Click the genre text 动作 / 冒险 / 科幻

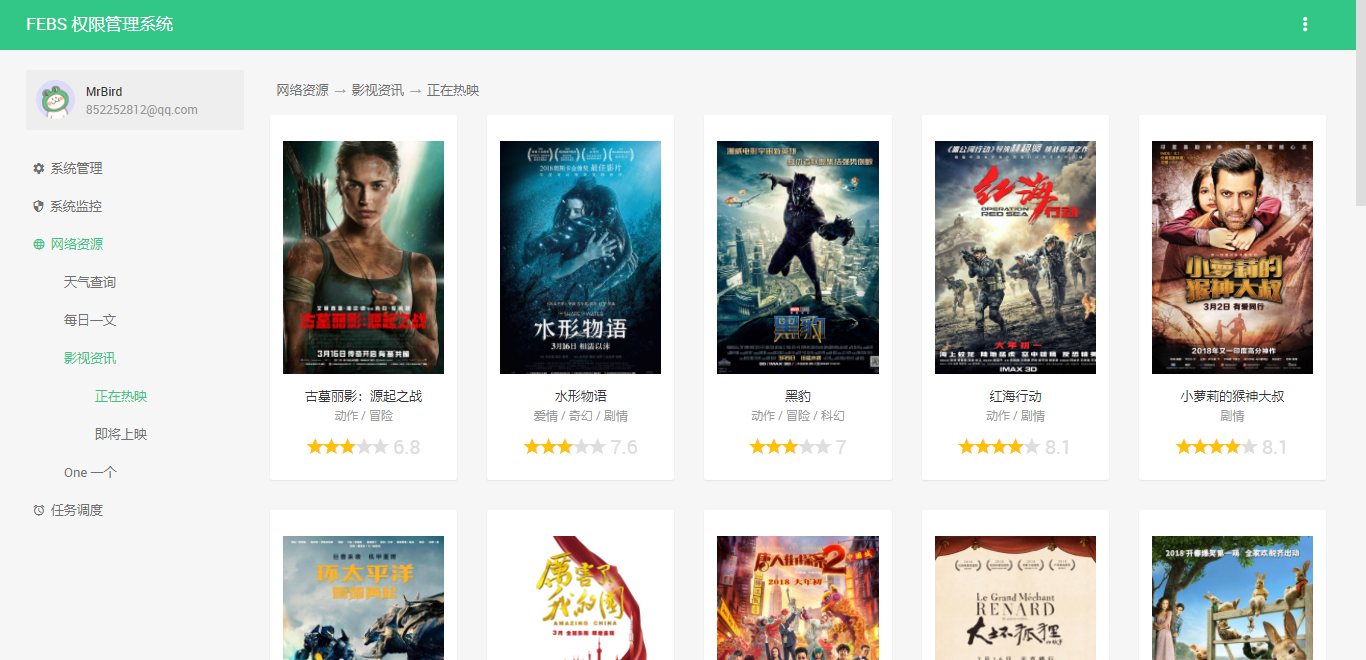tap(798, 416)
